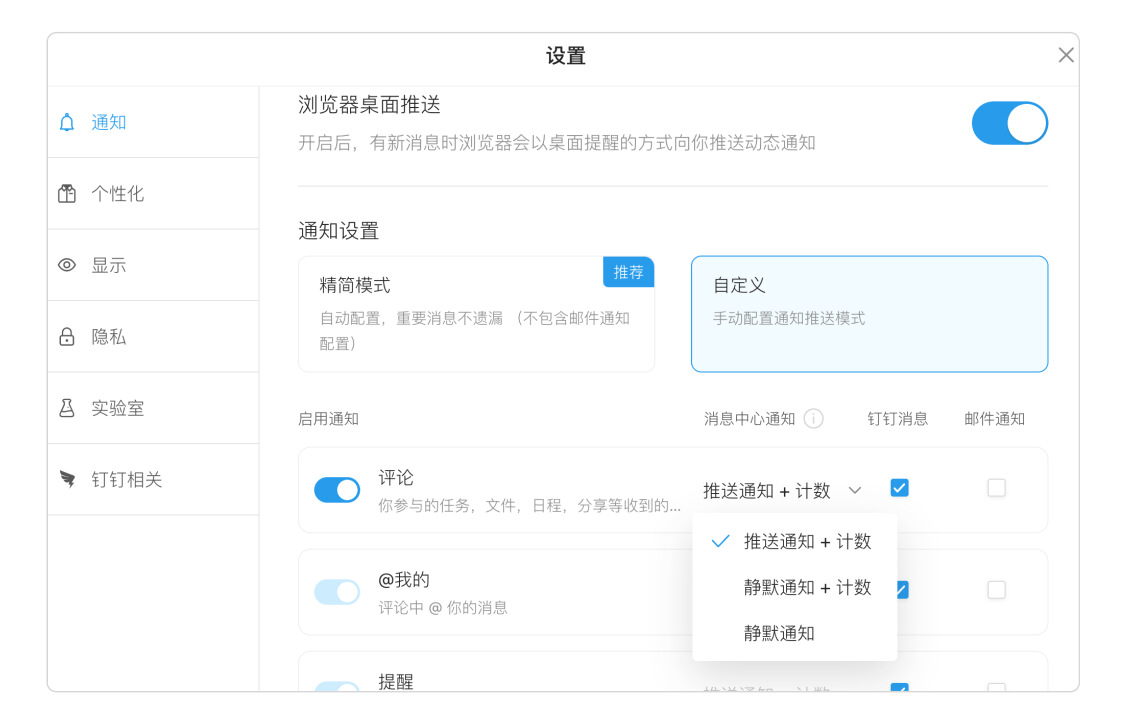
Task: Close the 设置 dialog with the X icon
Action: pos(1066,55)
